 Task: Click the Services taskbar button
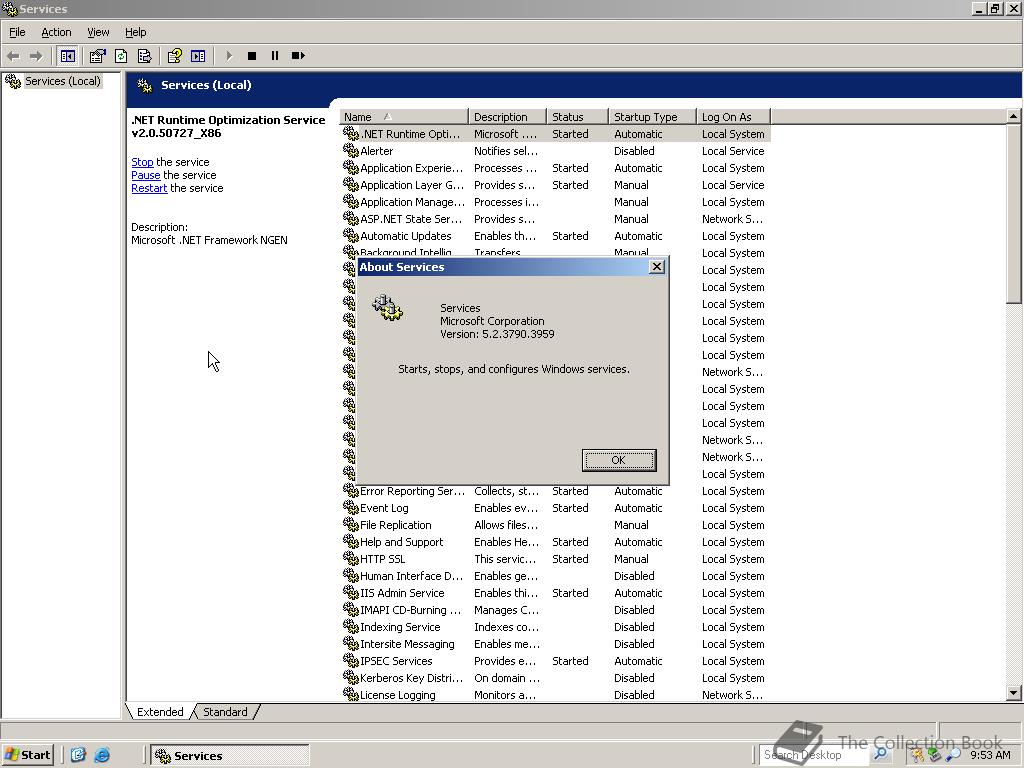(x=231, y=756)
